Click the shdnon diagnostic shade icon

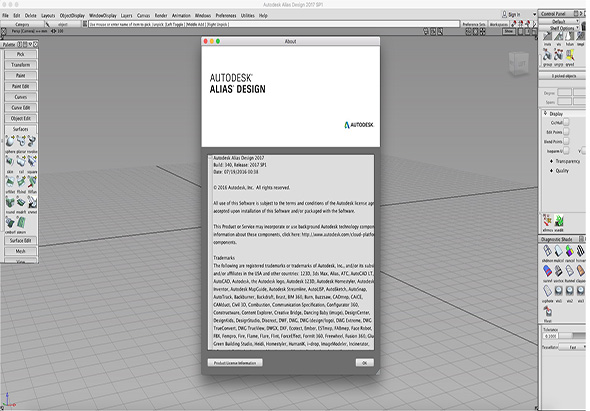[547, 251]
